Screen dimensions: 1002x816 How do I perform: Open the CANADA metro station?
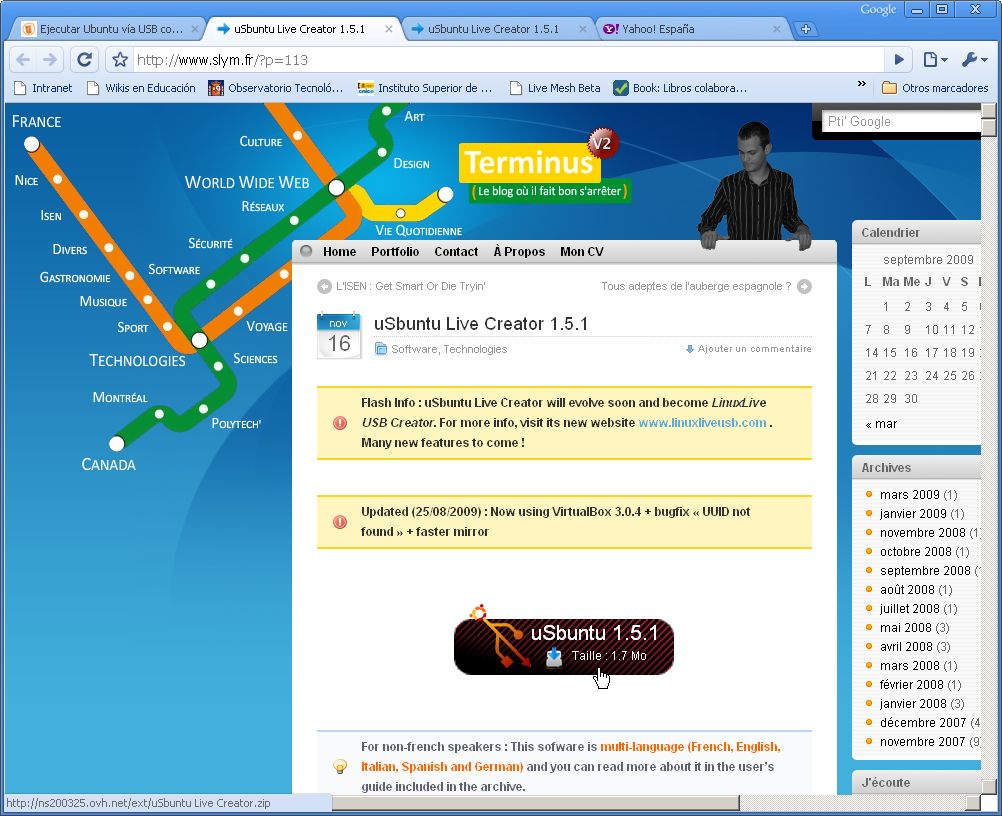pyautogui.click(x=109, y=465)
